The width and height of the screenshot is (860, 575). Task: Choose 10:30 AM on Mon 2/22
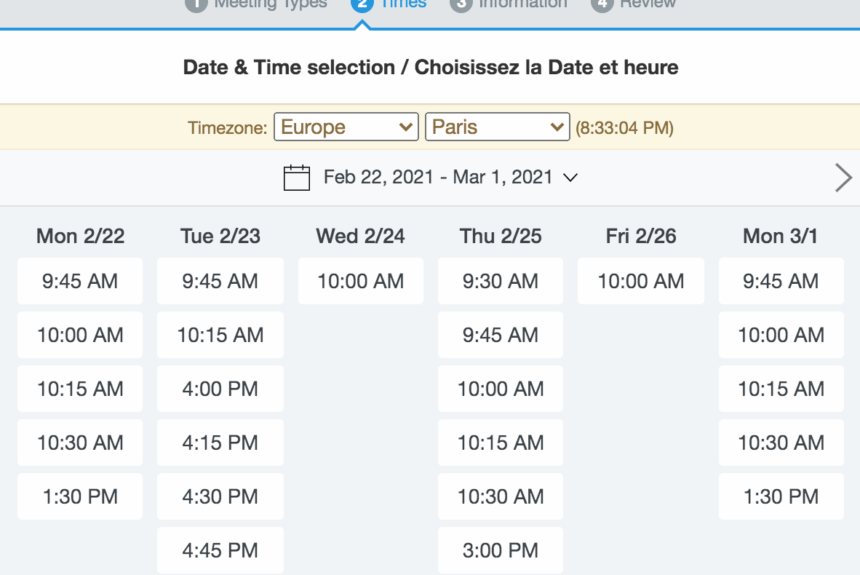pyautogui.click(x=80, y=442)
